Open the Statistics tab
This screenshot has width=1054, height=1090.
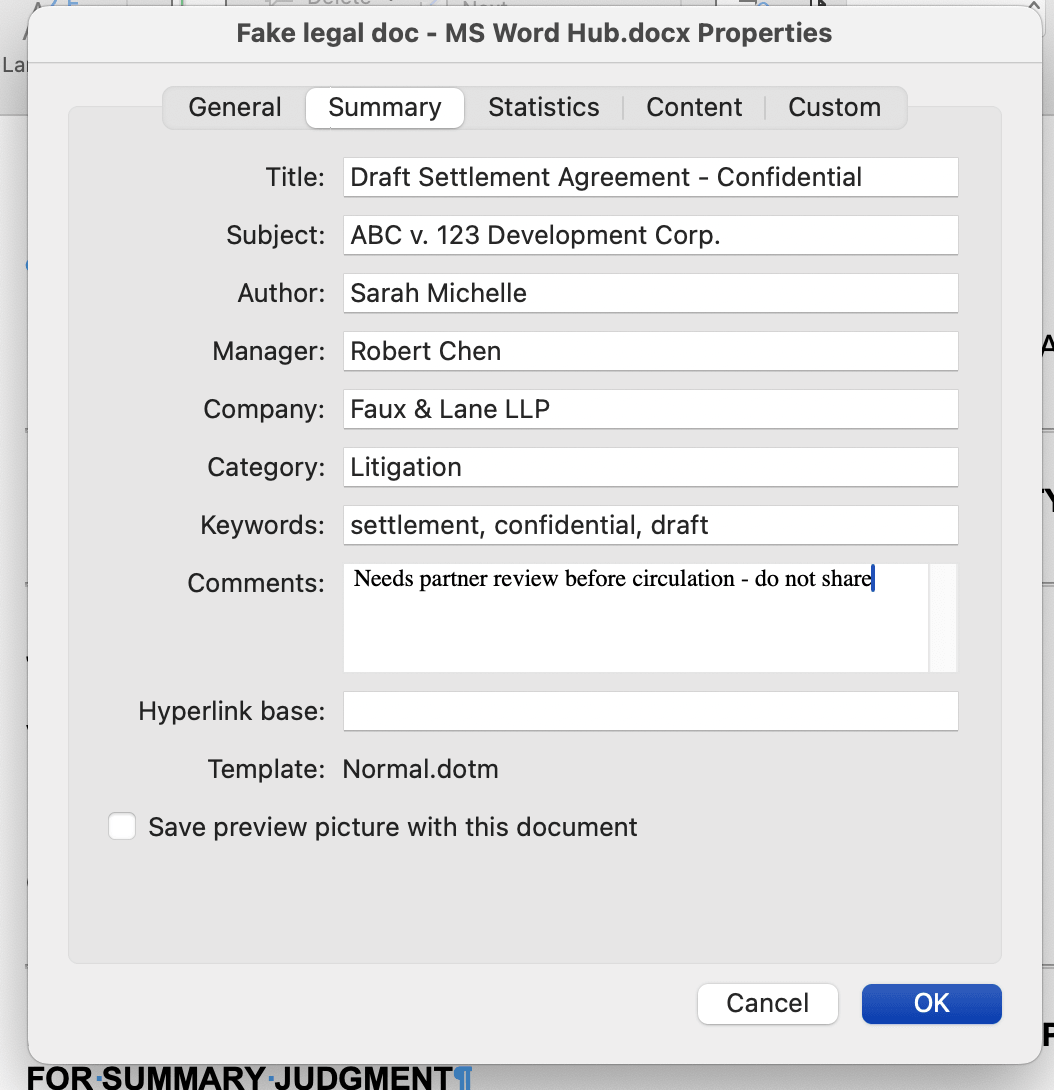(x=543, y=108)
